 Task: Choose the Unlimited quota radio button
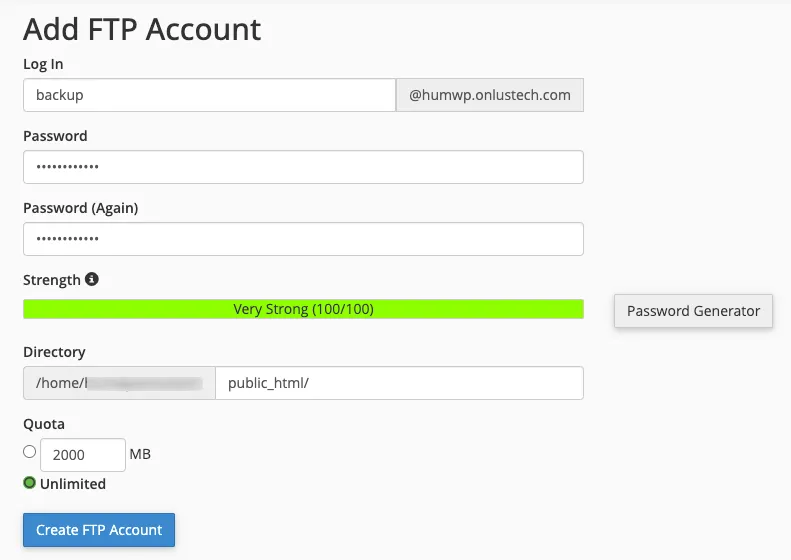[x=29, y=484]
